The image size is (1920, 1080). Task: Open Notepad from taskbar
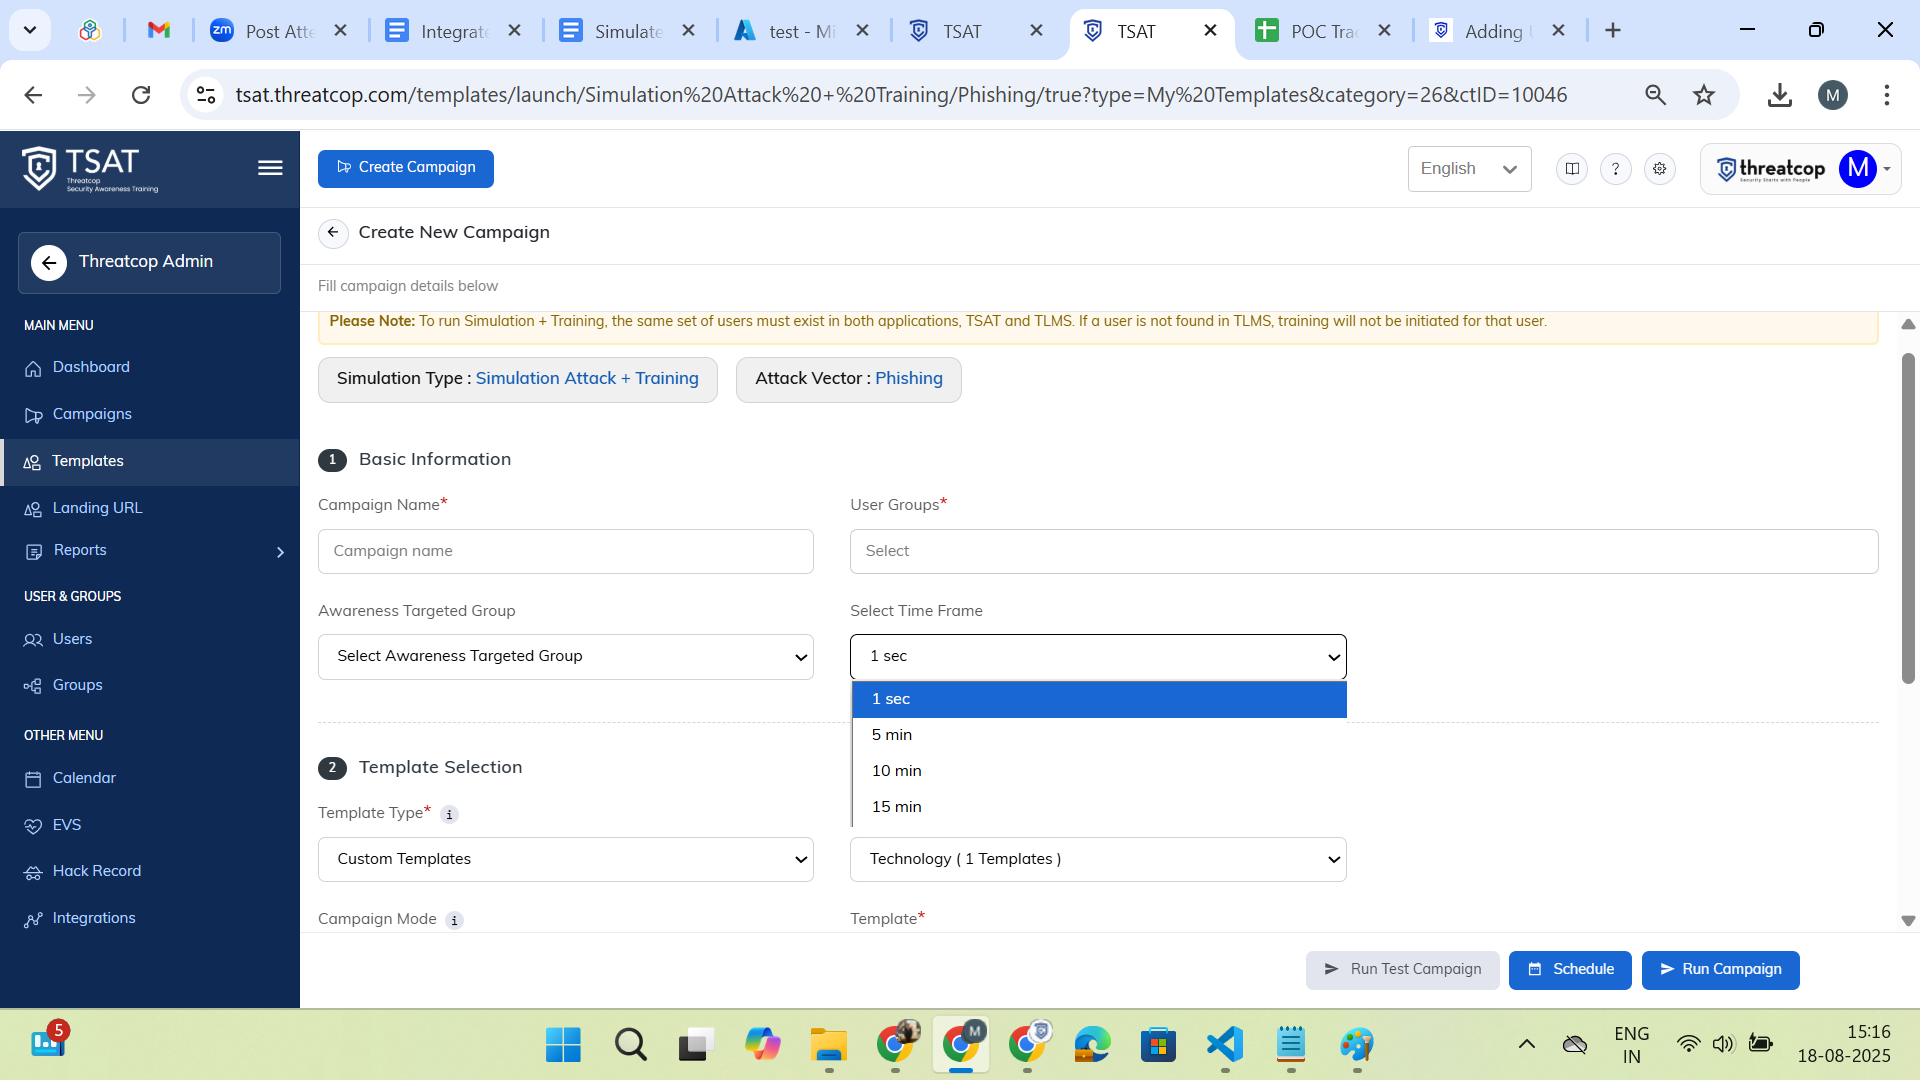click(1291, 1045)
